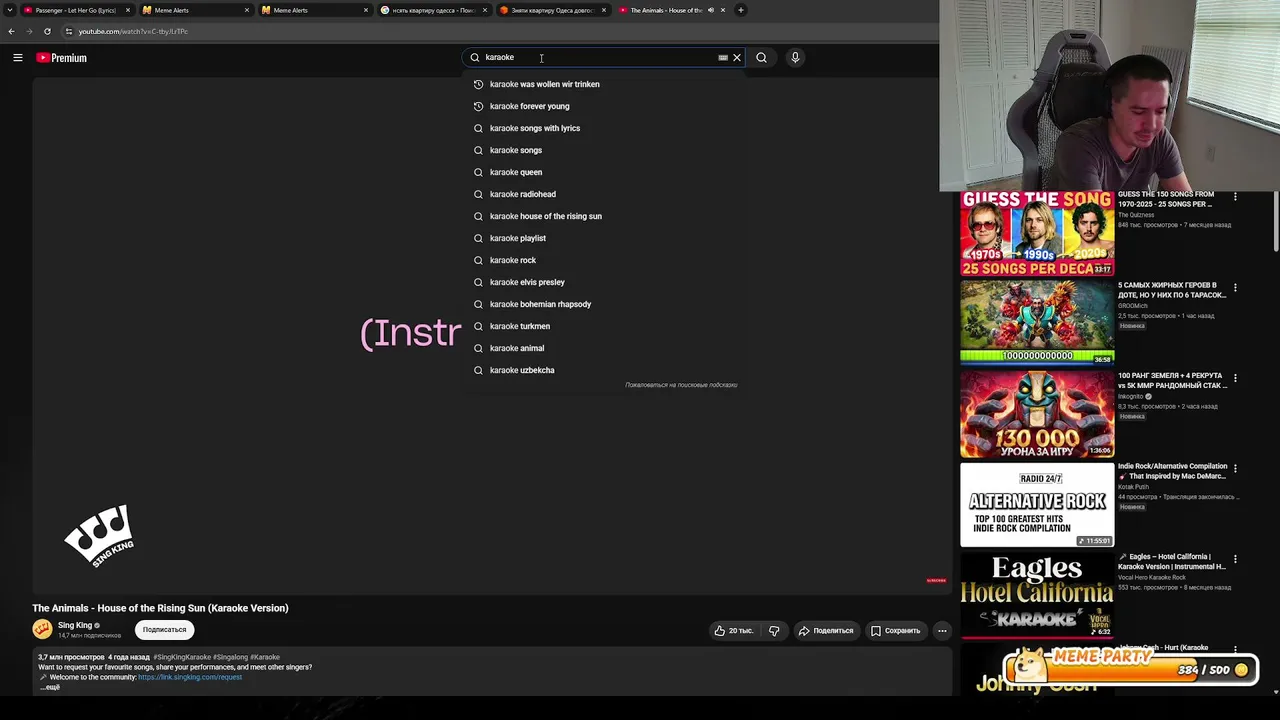Start voice search with microphone

tap(795, 58)
